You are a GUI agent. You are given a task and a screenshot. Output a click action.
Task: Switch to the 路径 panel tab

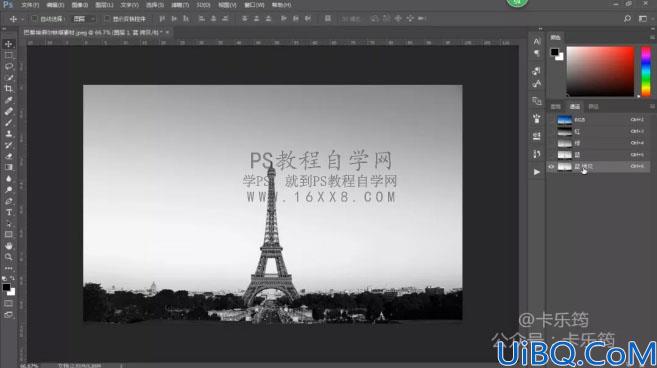pos(593,106)
